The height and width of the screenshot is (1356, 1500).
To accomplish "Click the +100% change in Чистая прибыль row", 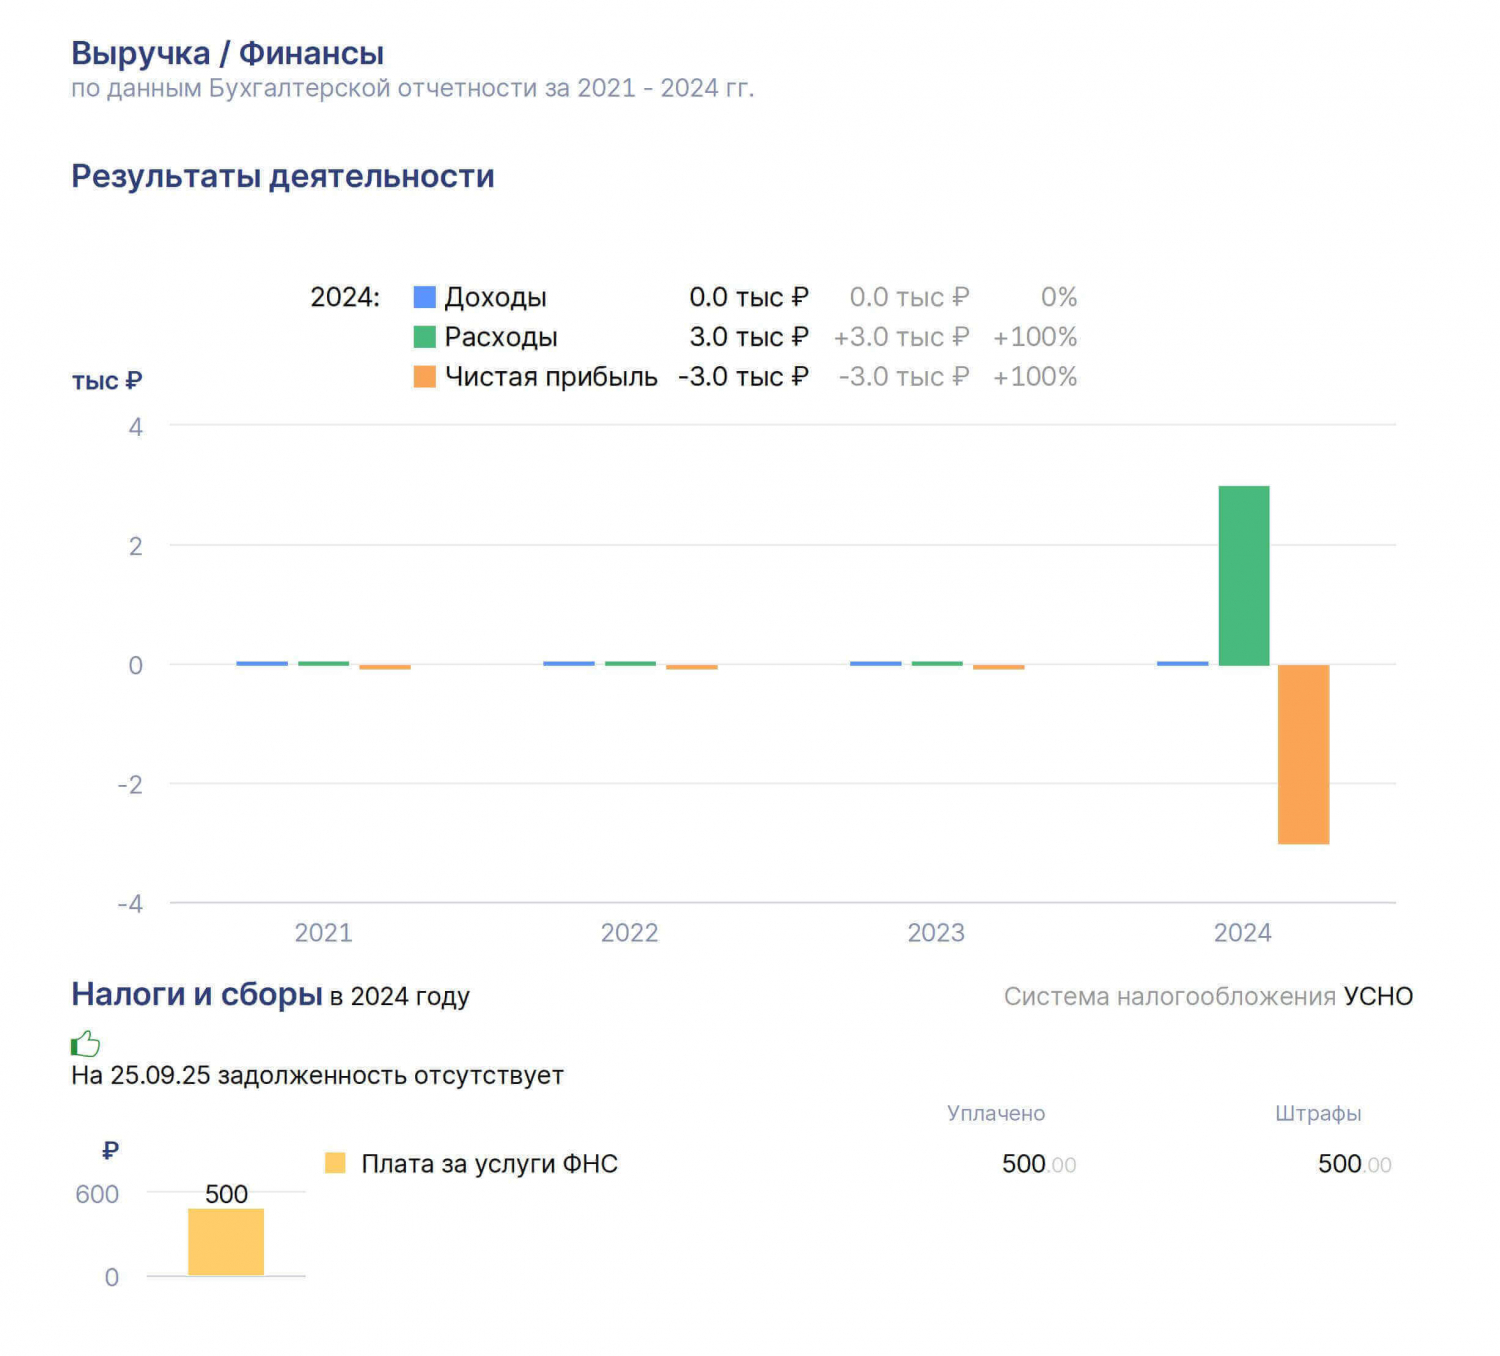I will coord(1035,377).
